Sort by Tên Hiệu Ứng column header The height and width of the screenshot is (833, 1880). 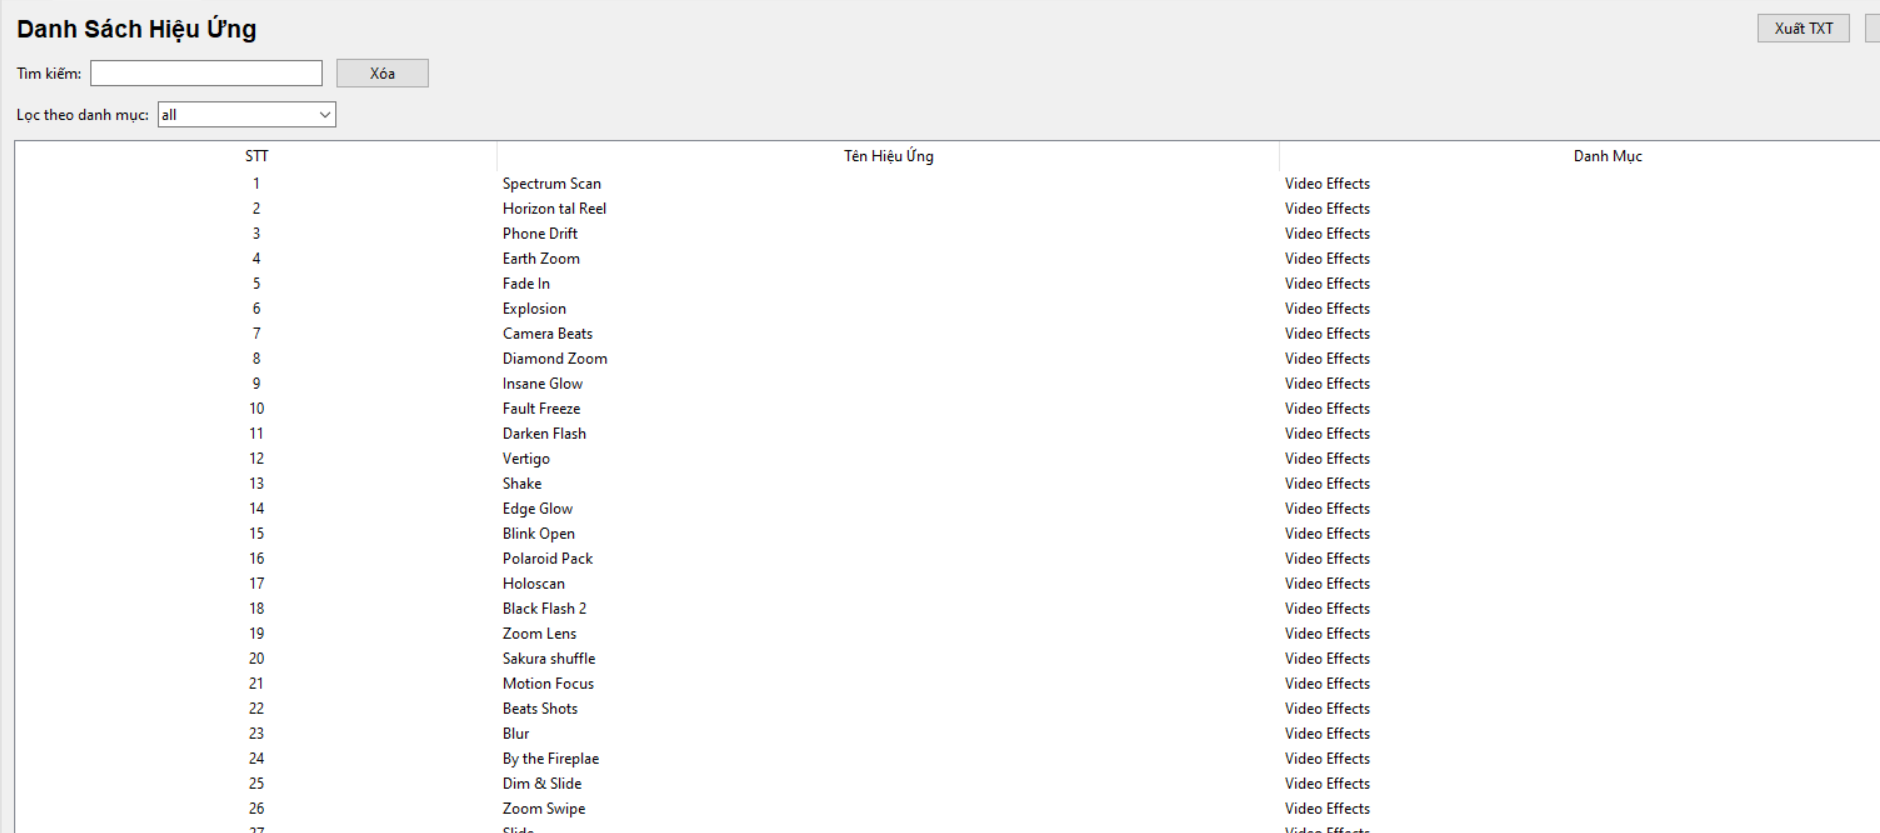click(888, 156)
